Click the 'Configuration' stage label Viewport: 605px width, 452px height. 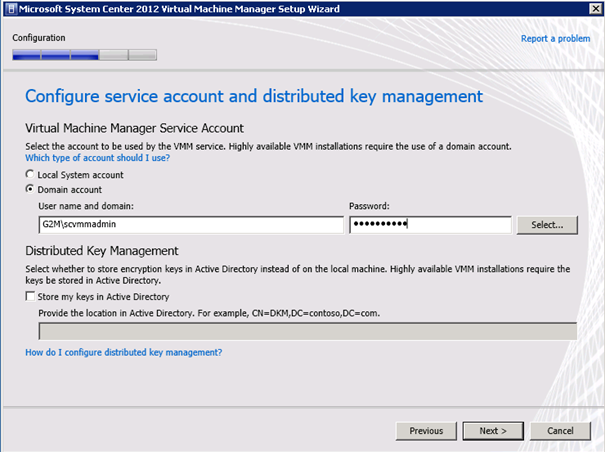[39, 38]
